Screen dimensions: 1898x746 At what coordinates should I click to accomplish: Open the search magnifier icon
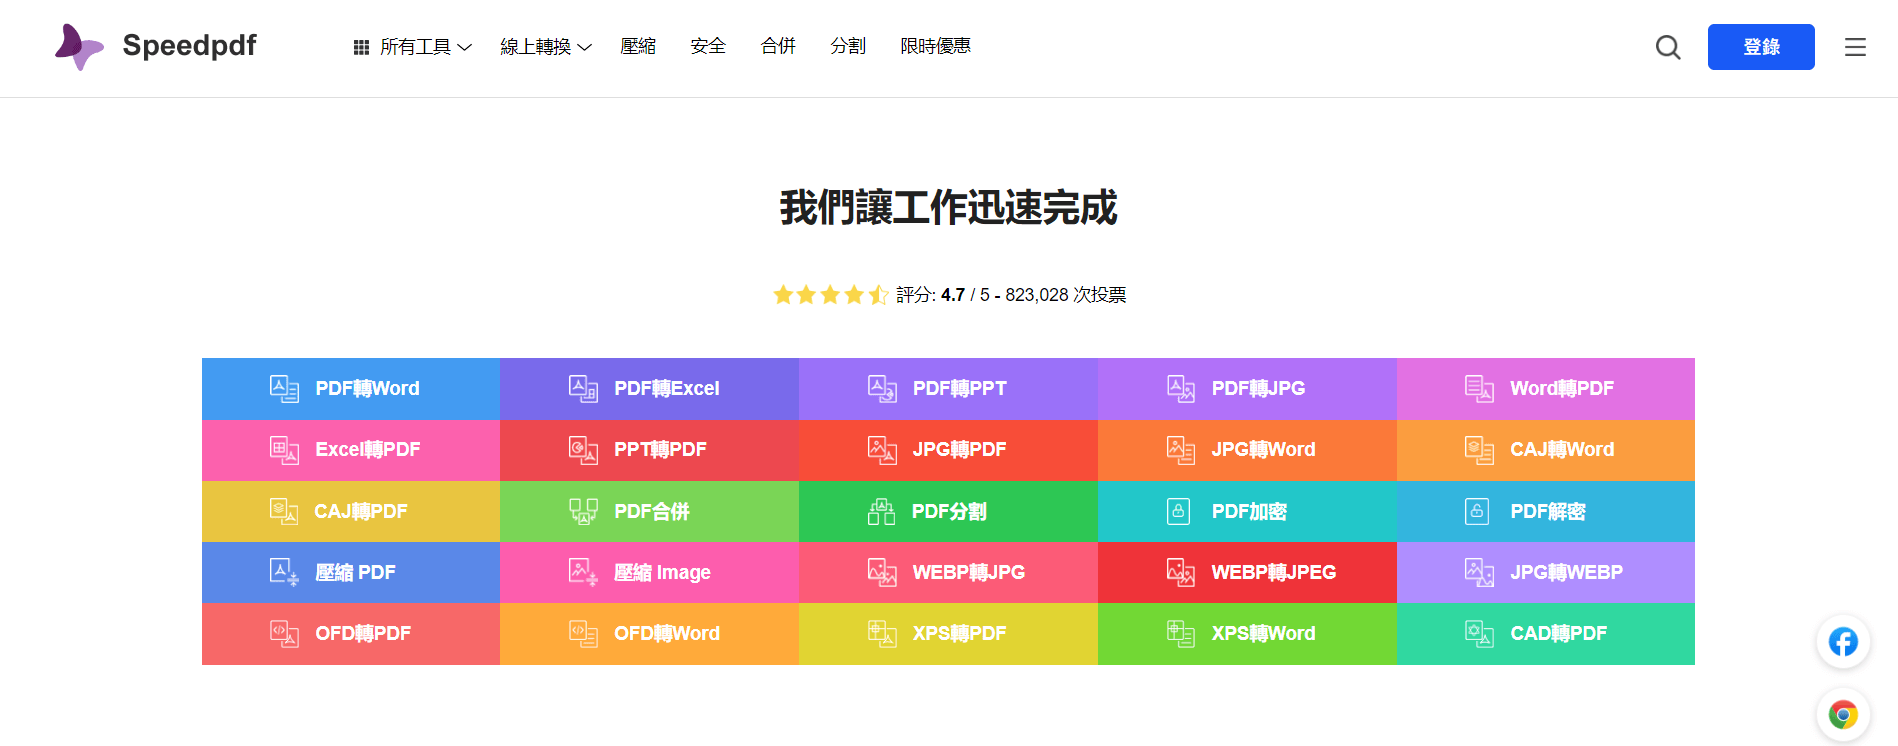[x=1668, y=47]
